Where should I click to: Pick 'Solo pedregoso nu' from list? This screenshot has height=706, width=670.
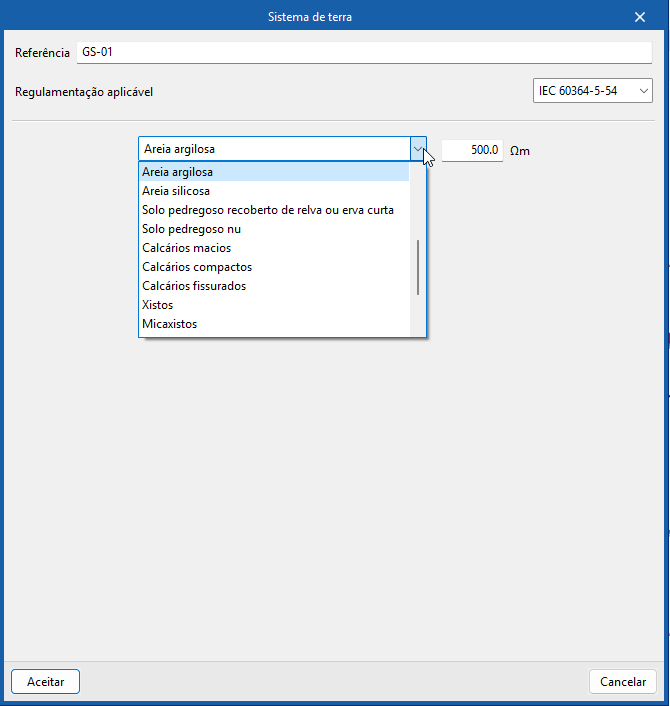pos(274,229)
